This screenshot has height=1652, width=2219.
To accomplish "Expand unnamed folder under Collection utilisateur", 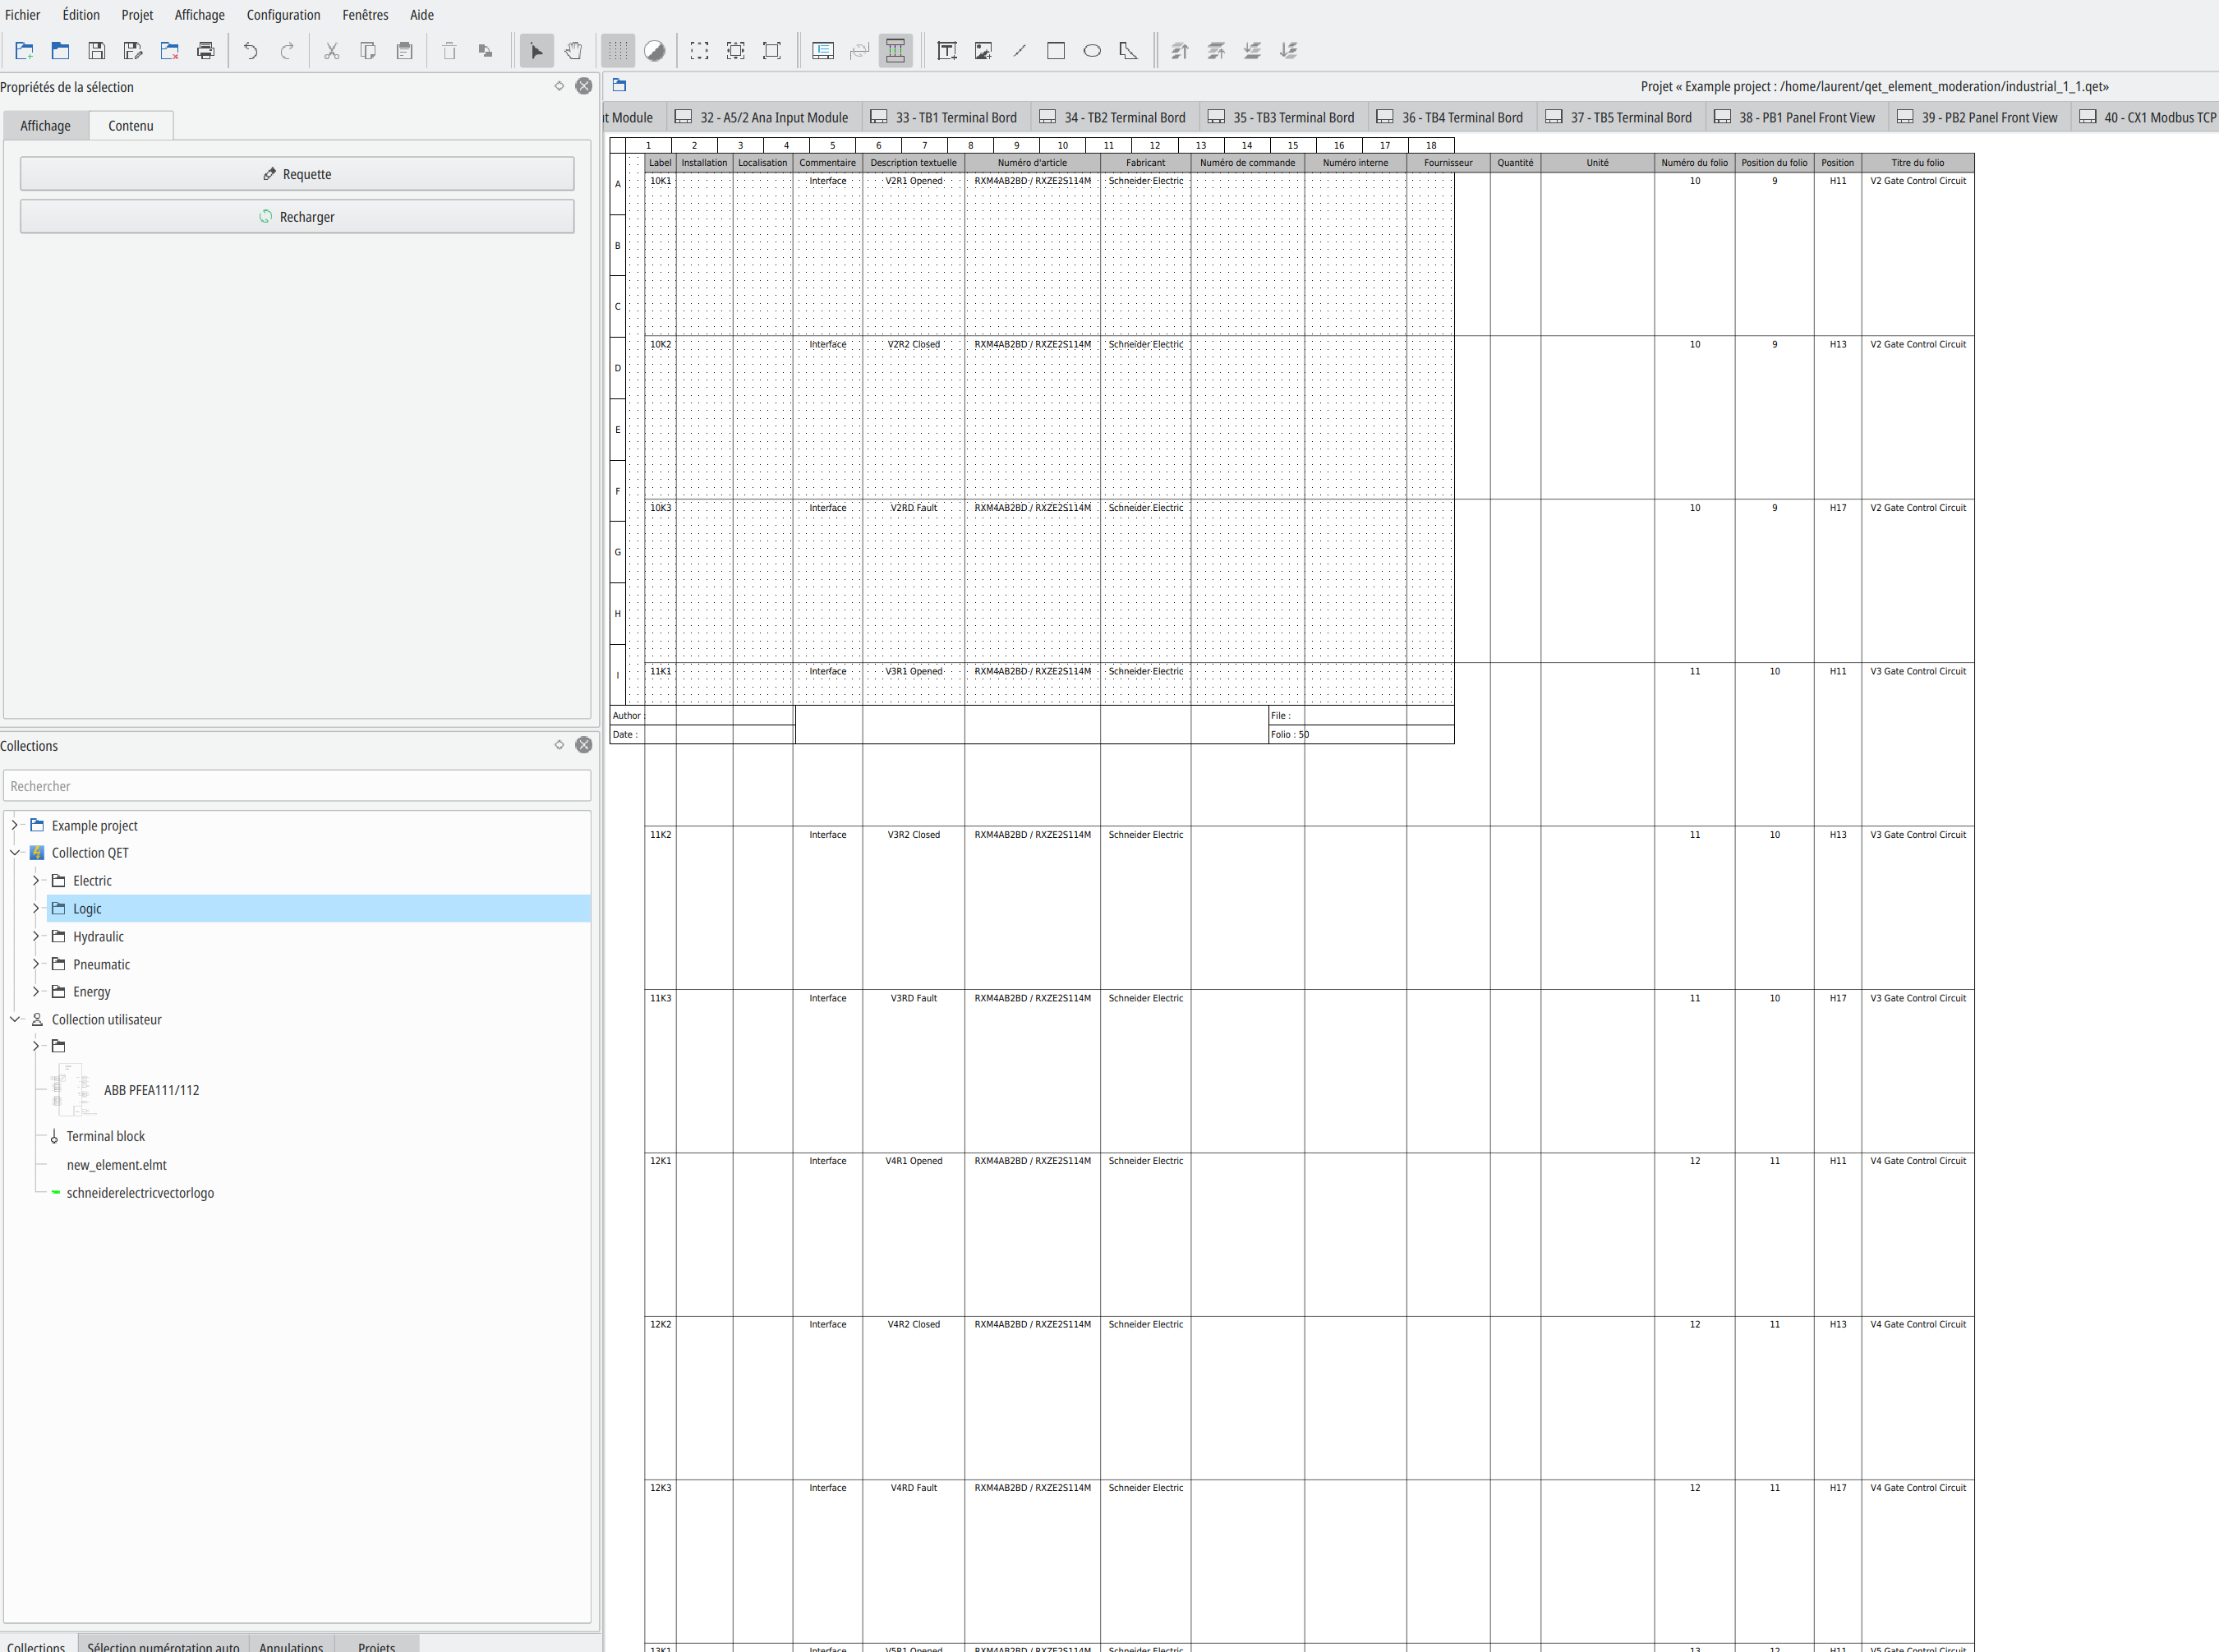I will coord(36,1046).
